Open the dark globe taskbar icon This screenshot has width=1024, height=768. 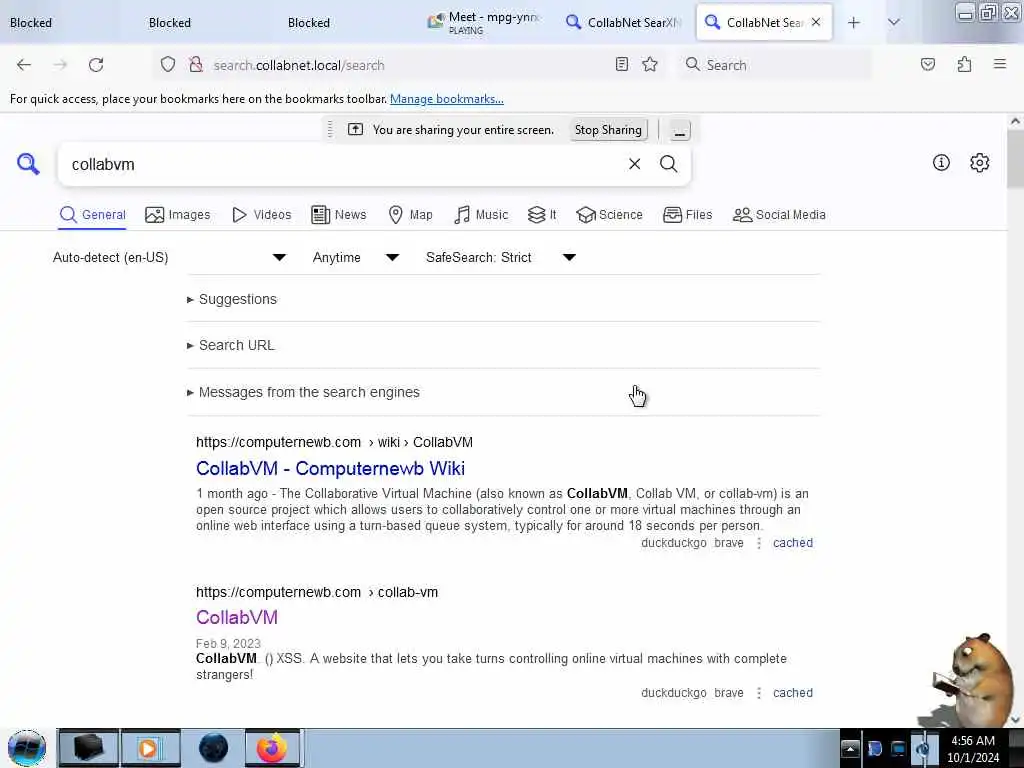point(213,748)
